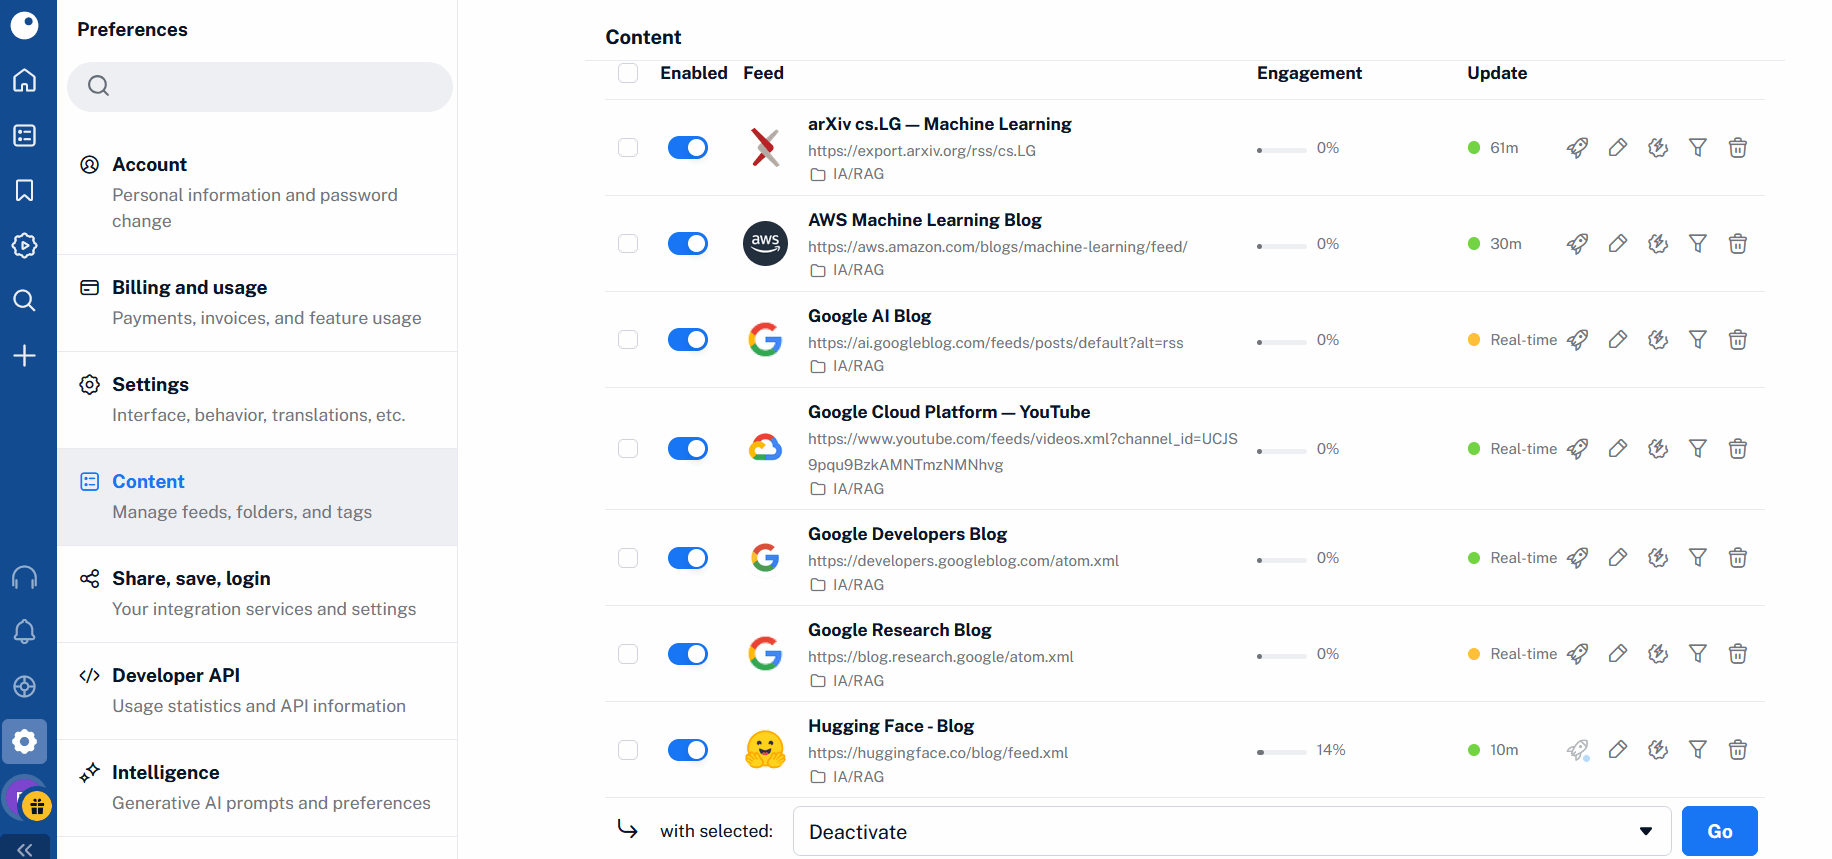The height and width of the screenshot is (859, 1832).
Task: Click the rocket boost icon for Google Developers Blog
Action: coord(1577,558)
